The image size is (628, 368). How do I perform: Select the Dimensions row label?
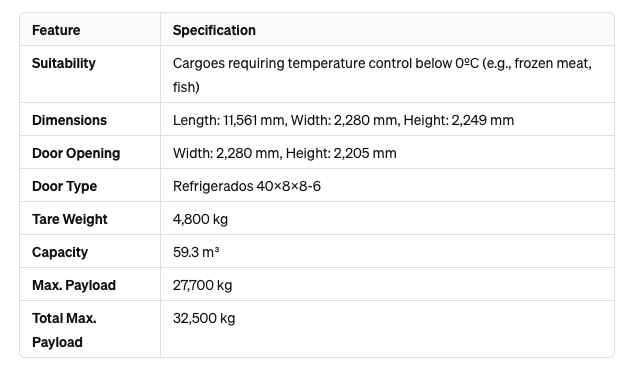[69, 120]
